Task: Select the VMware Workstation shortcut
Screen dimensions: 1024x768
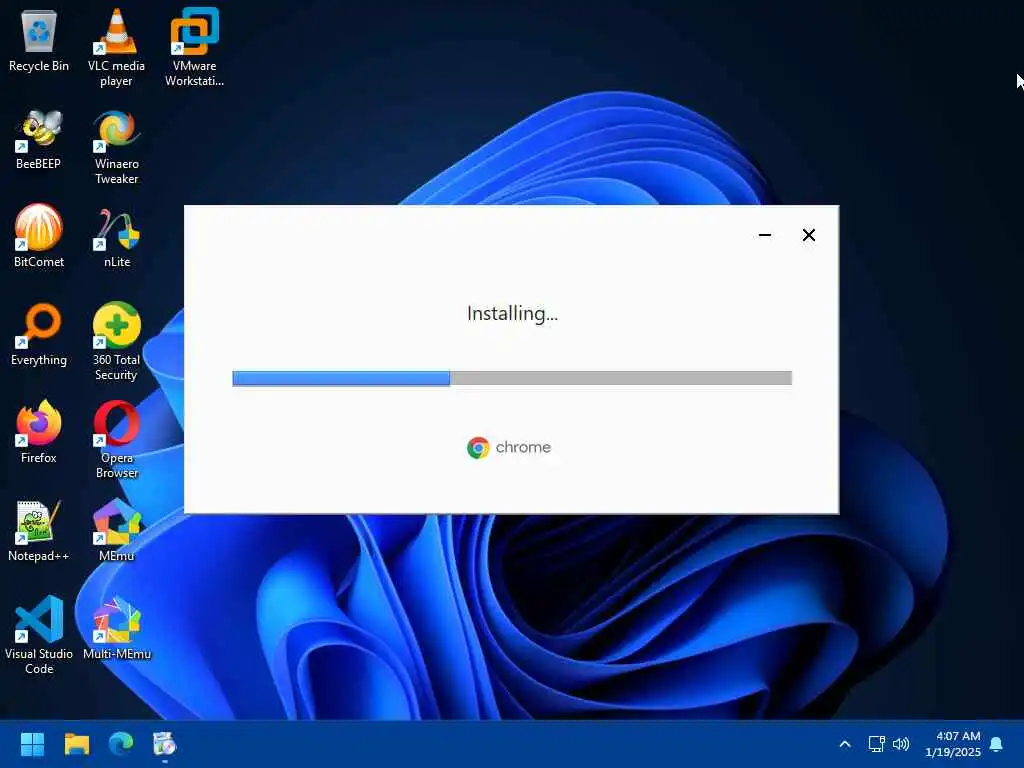Action: click(195, 47)
